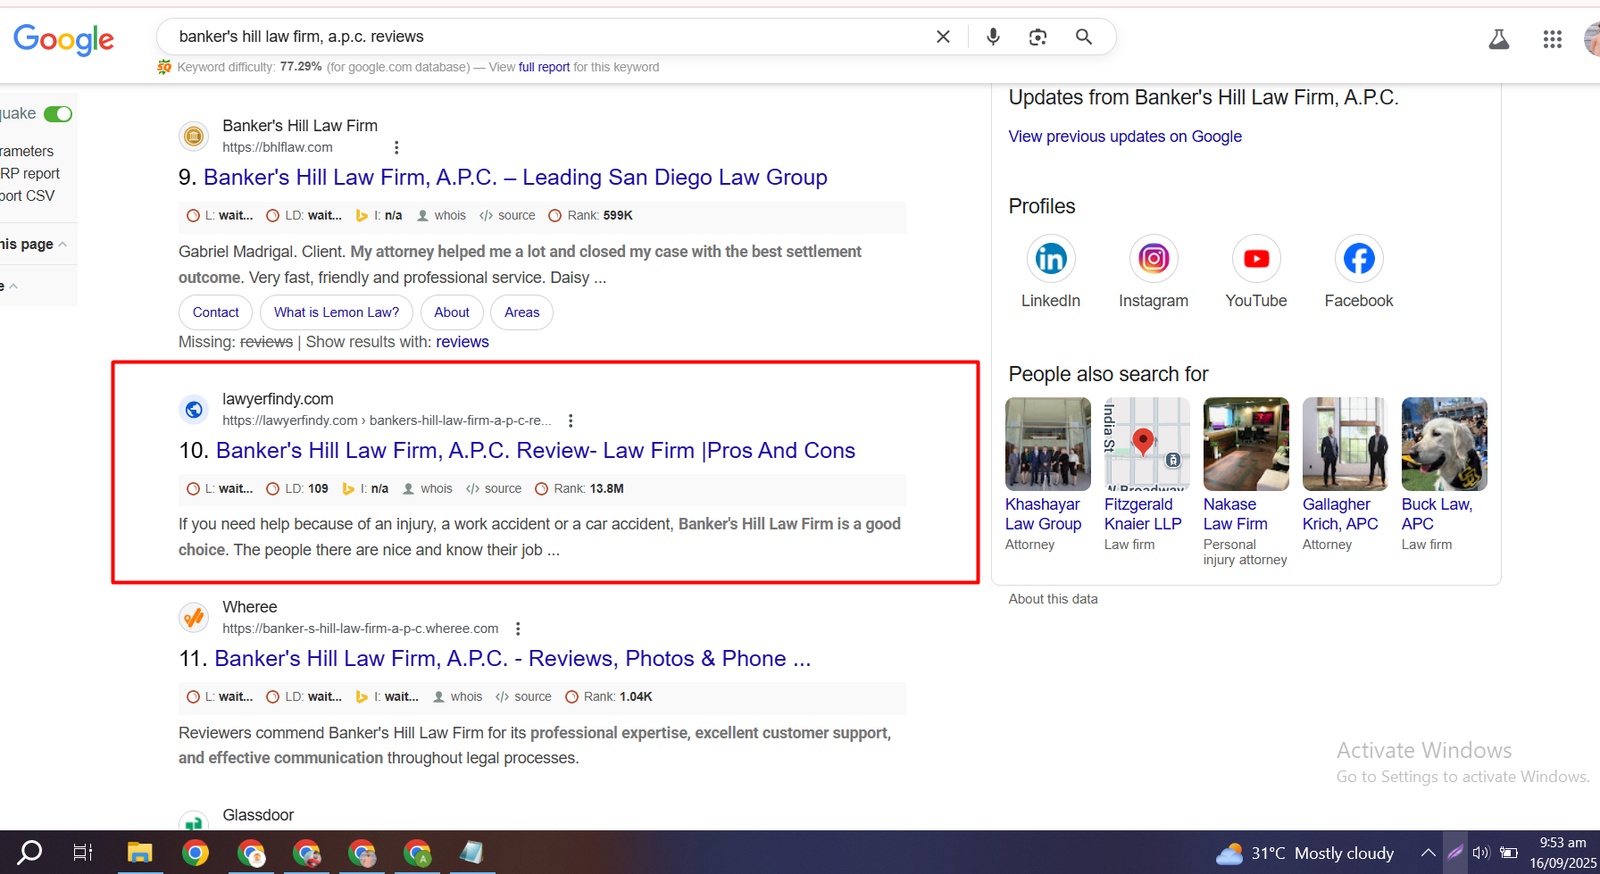
Task: Open options menu for Wheree result
Action: pyautogui.click(x=518, y=629)
